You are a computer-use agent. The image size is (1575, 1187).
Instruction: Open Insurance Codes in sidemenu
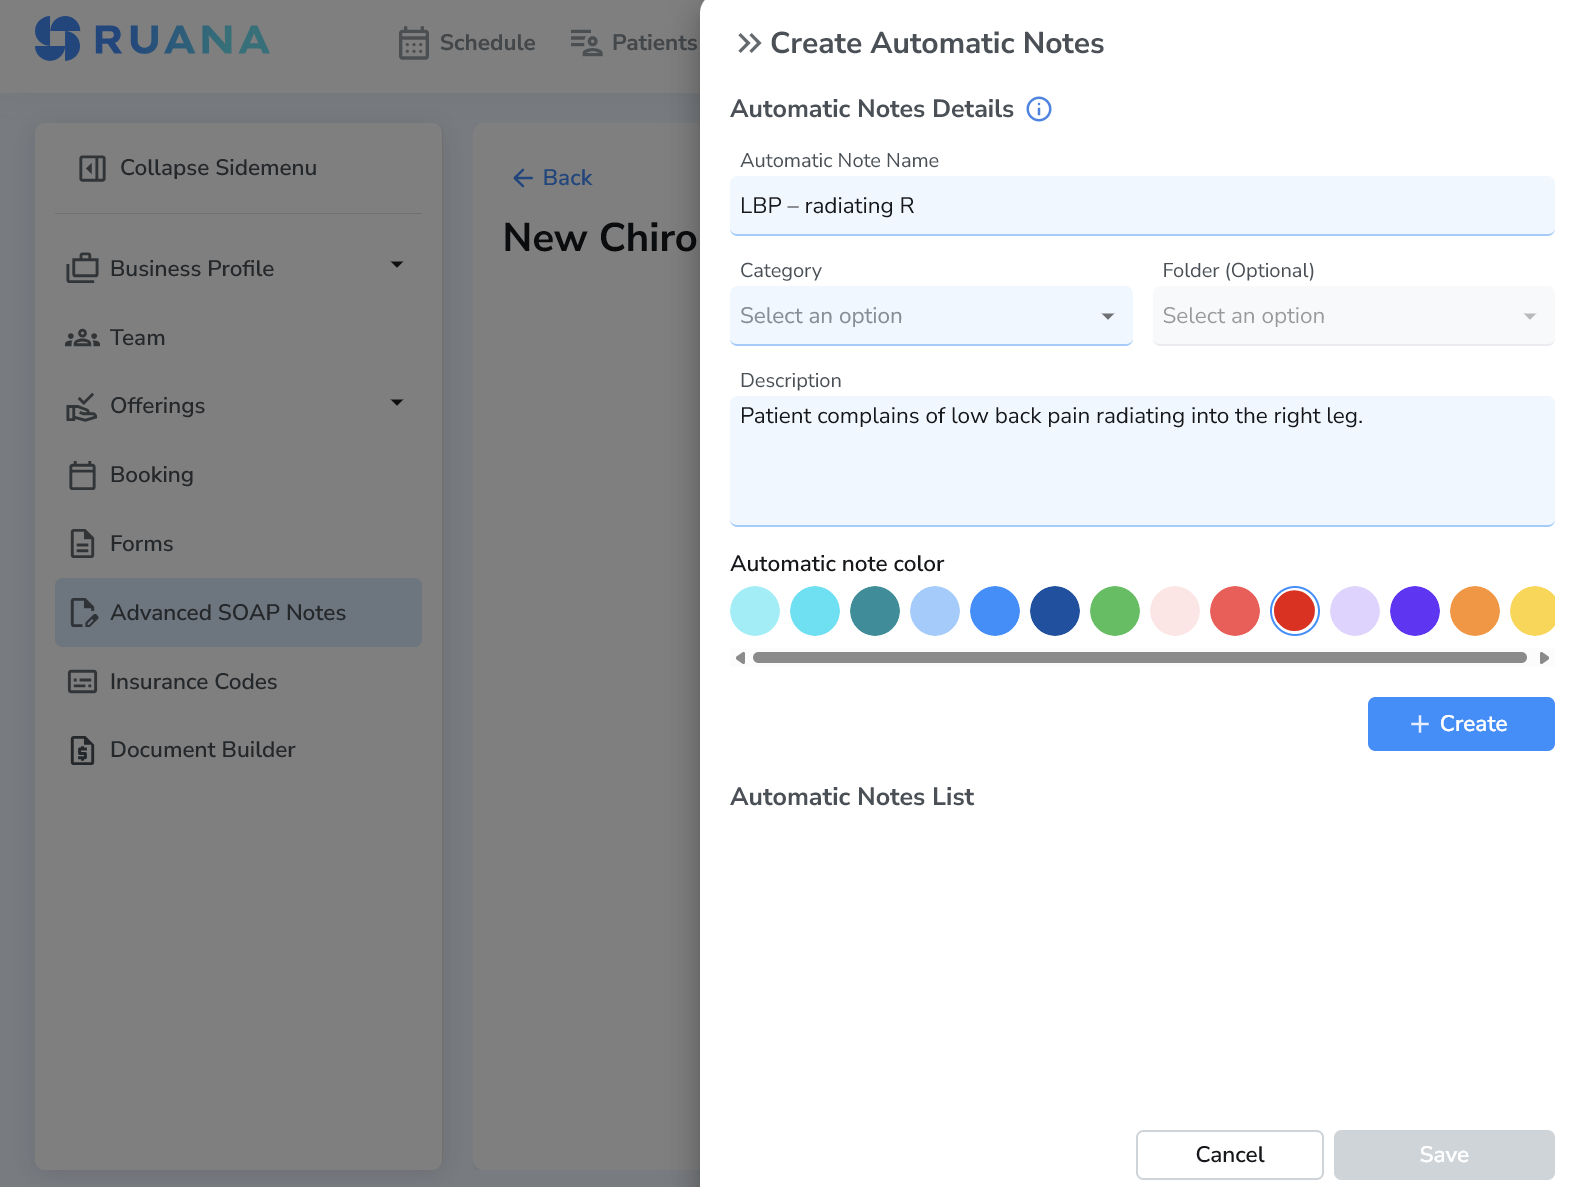(238, 682)
